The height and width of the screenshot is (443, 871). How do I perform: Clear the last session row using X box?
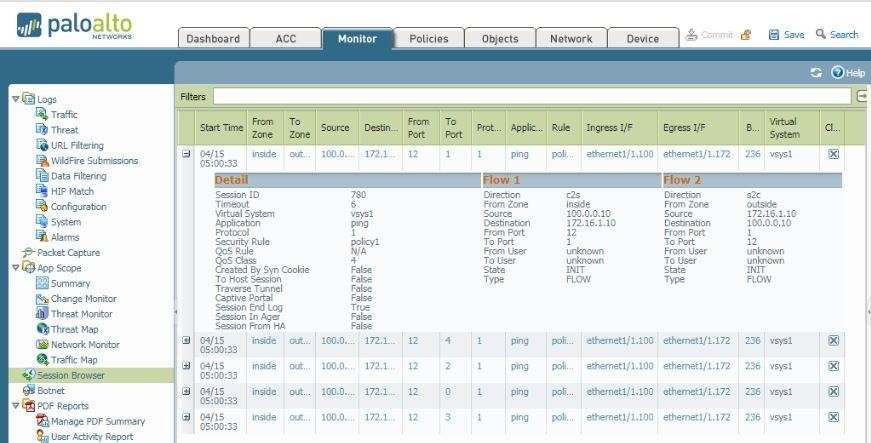click(x=834, y=416)
